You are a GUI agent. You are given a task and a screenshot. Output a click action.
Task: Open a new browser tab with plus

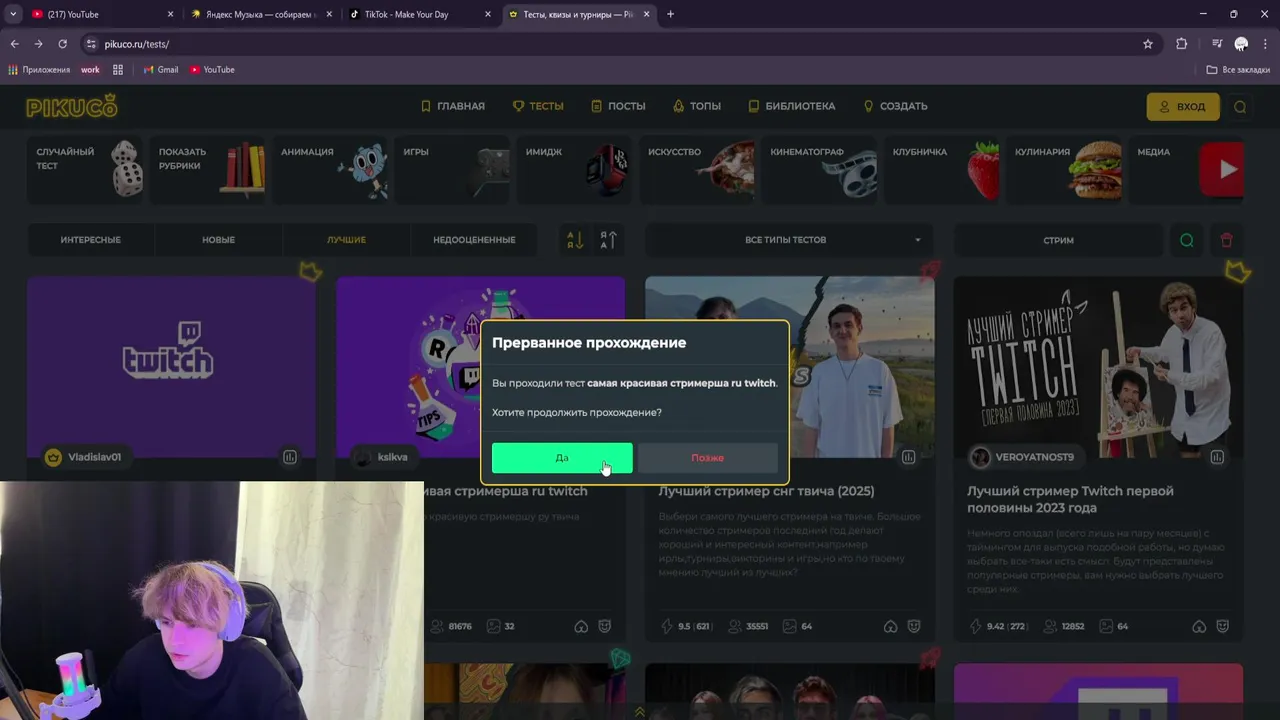point(670,14)
